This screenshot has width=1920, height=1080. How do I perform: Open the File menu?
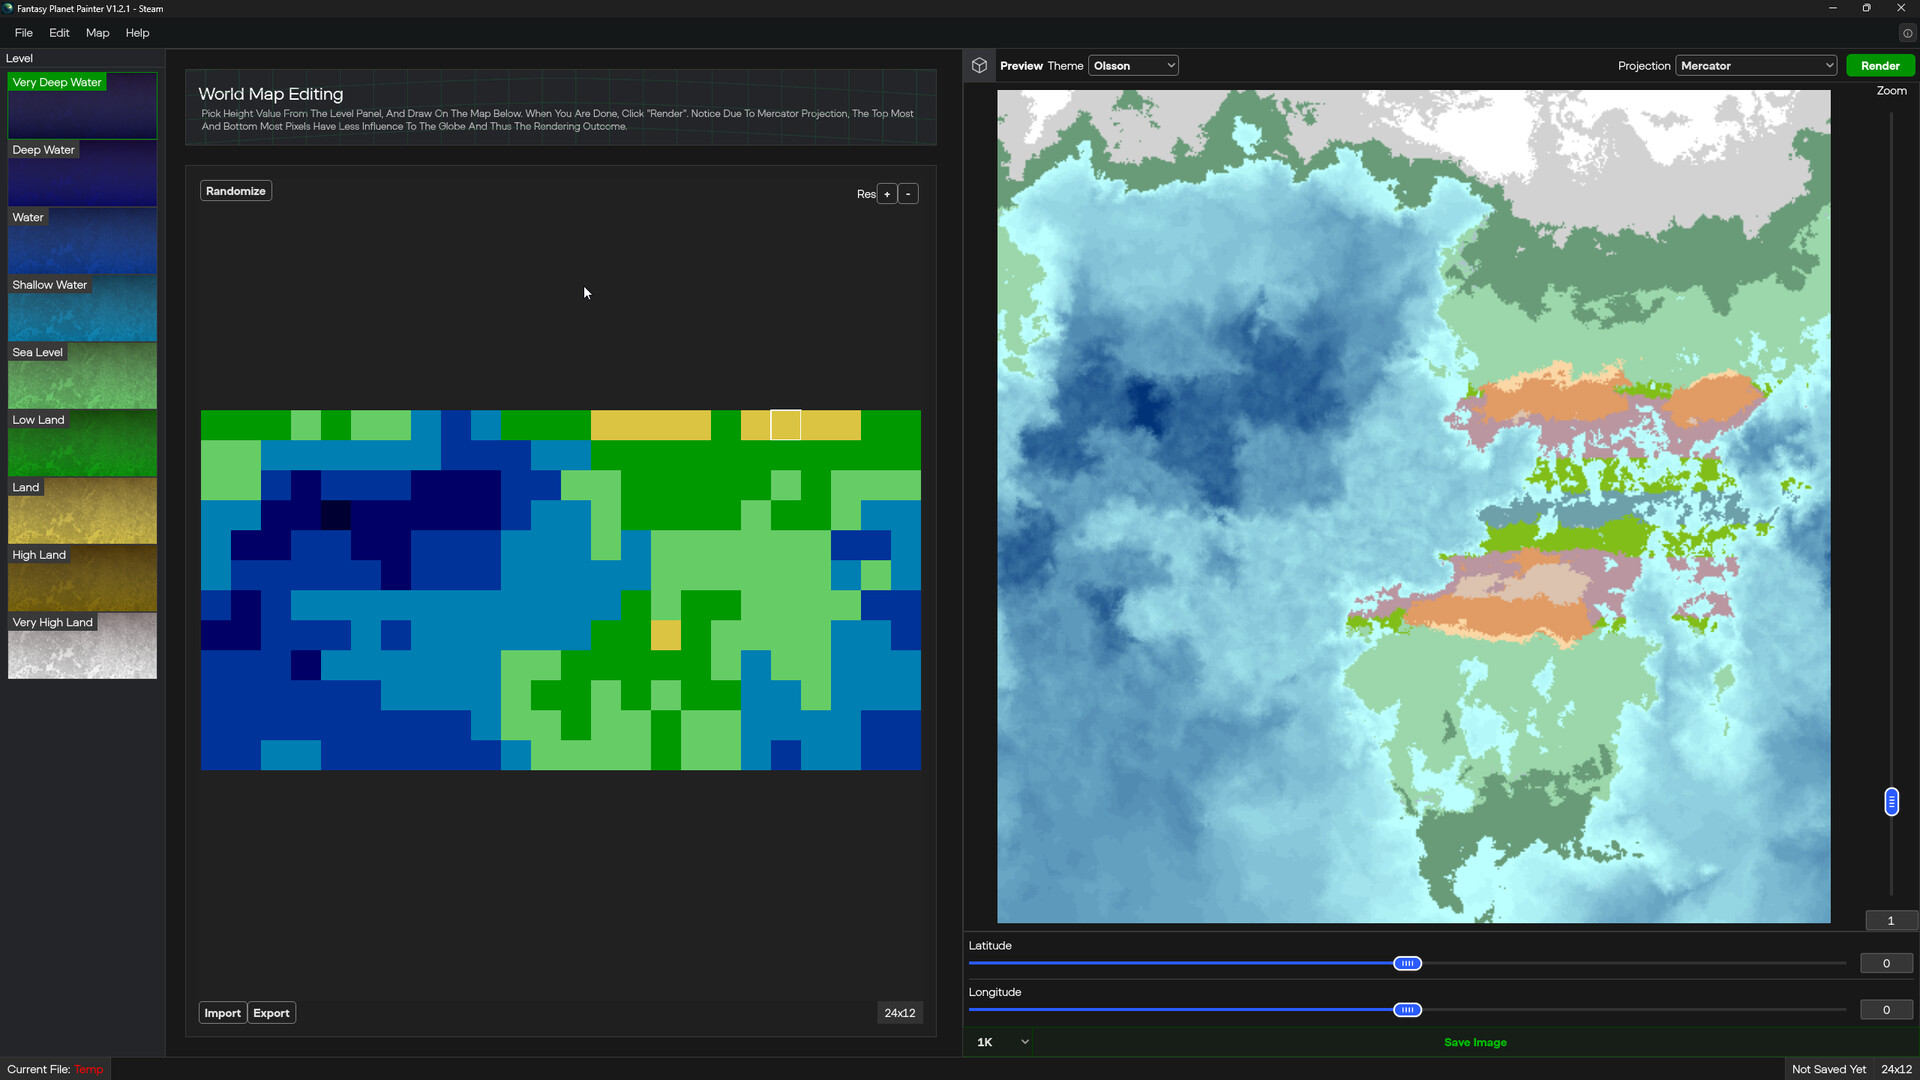23,33
